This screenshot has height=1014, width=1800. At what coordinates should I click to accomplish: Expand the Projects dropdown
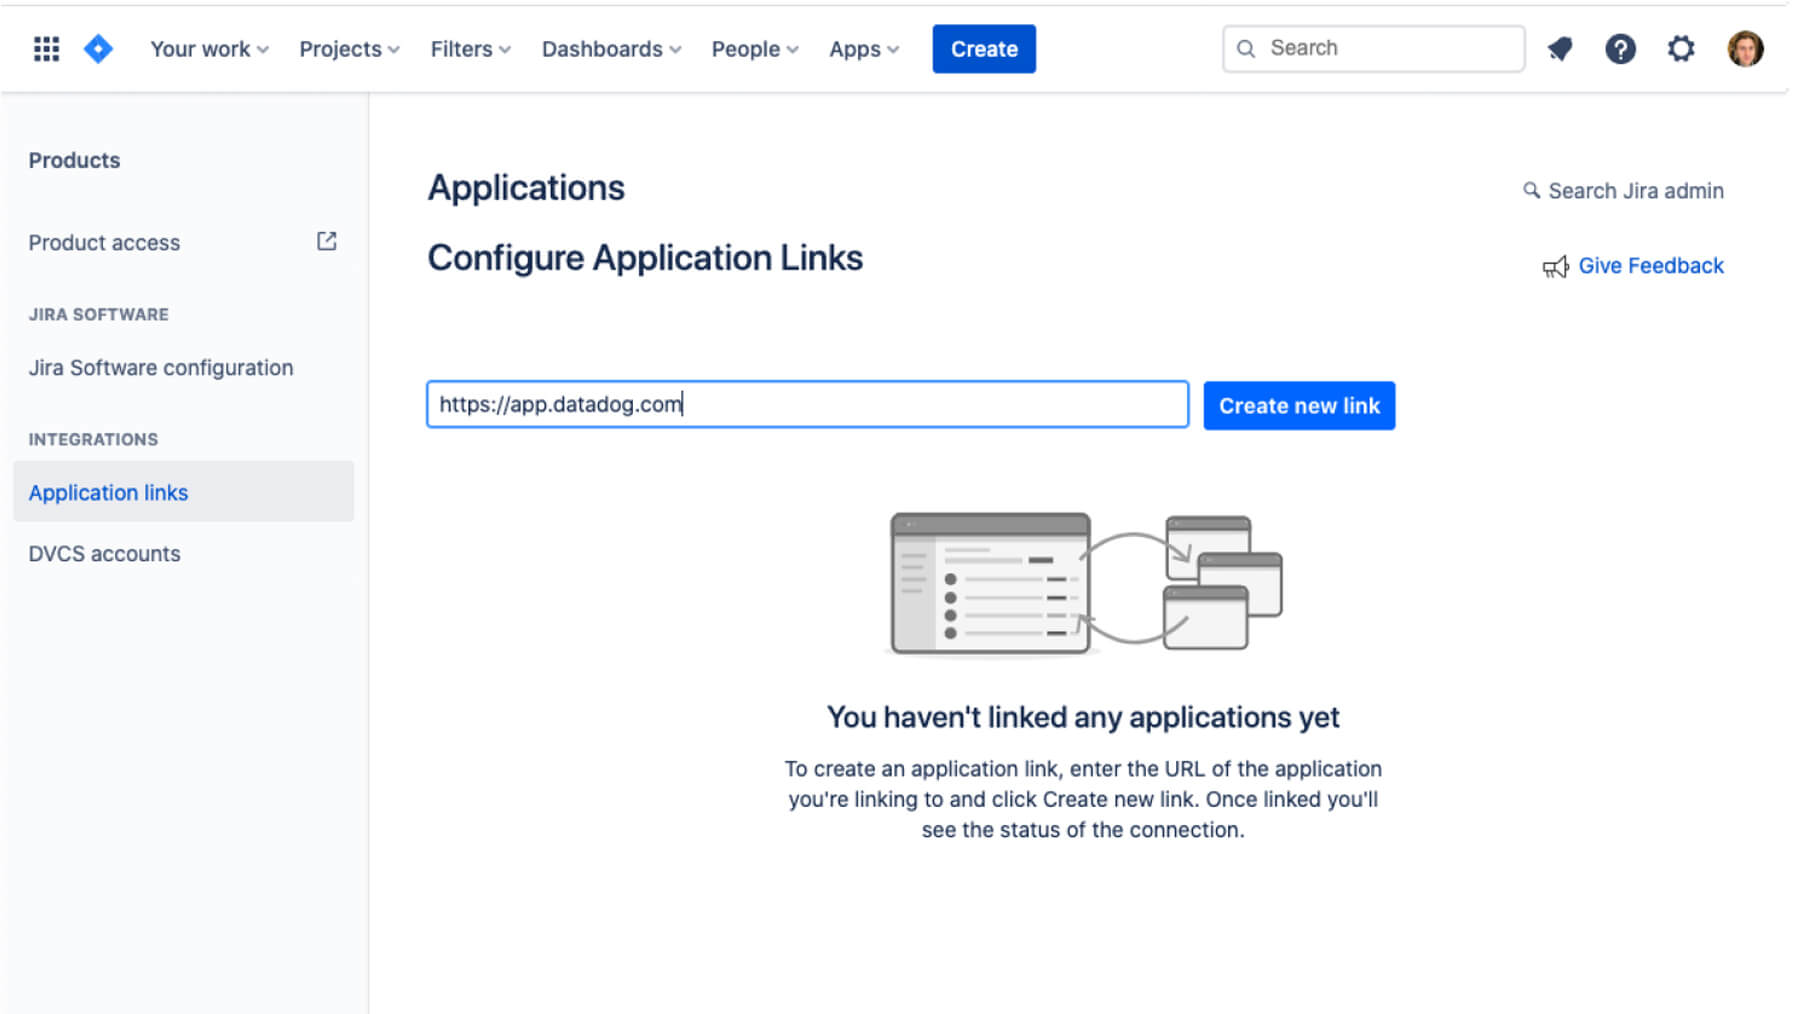(x=348, y=48)
